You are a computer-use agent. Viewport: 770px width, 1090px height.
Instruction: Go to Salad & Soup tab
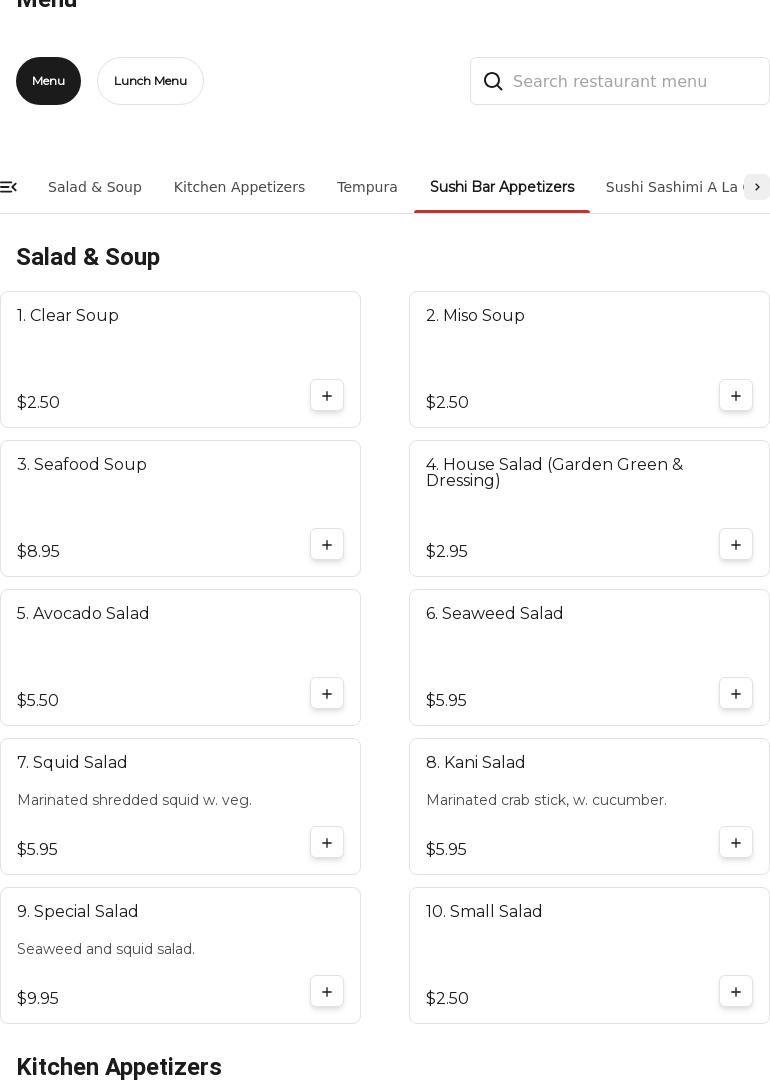tap(95, 187)
